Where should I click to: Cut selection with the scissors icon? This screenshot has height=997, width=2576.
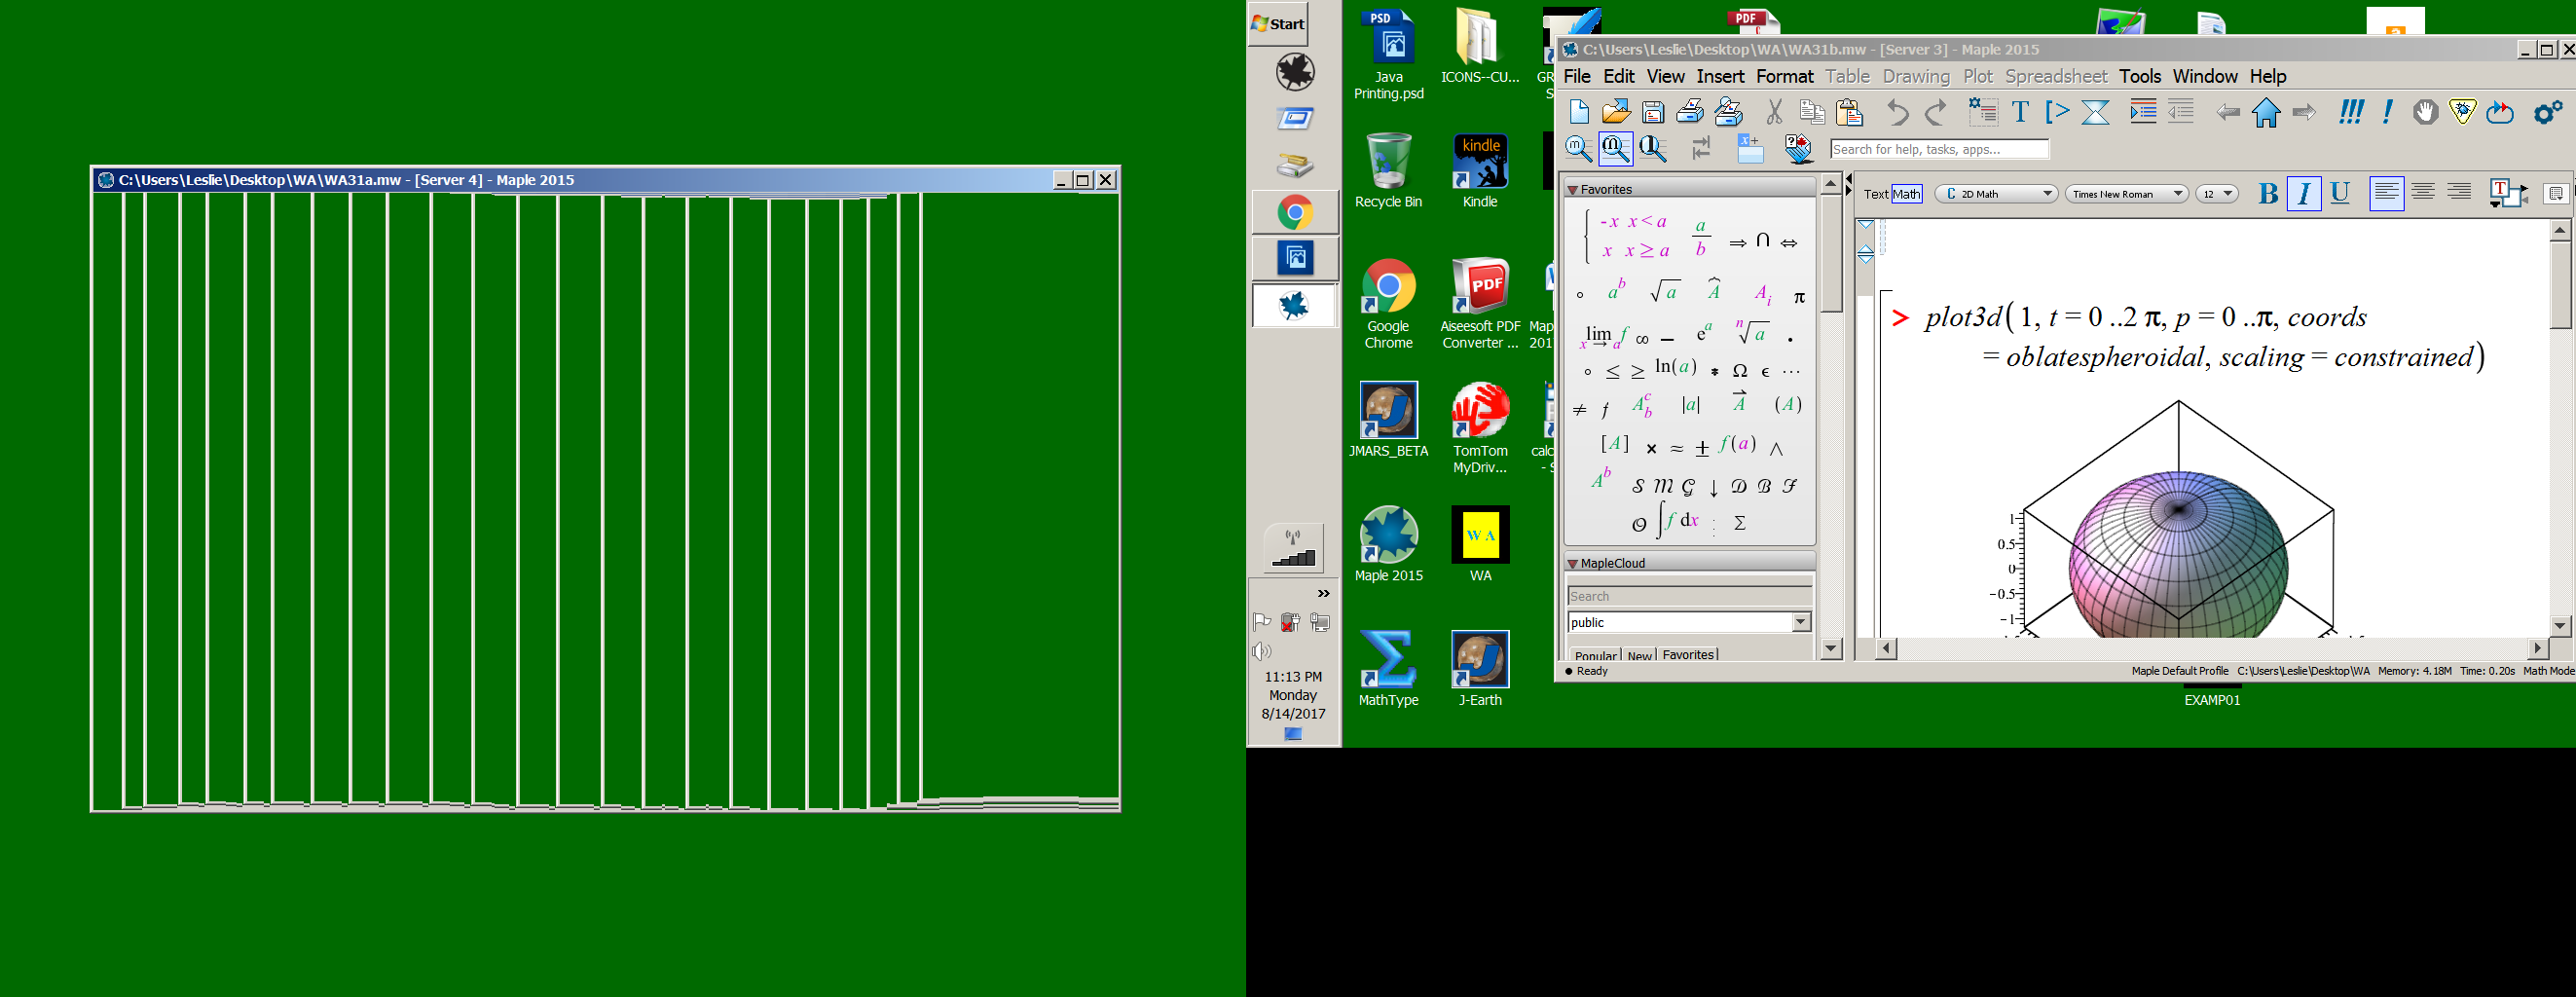pos(1774,113)
